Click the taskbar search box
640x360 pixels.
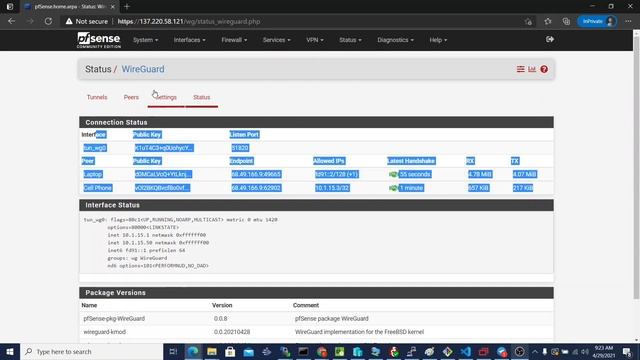[x=92, y=351]
